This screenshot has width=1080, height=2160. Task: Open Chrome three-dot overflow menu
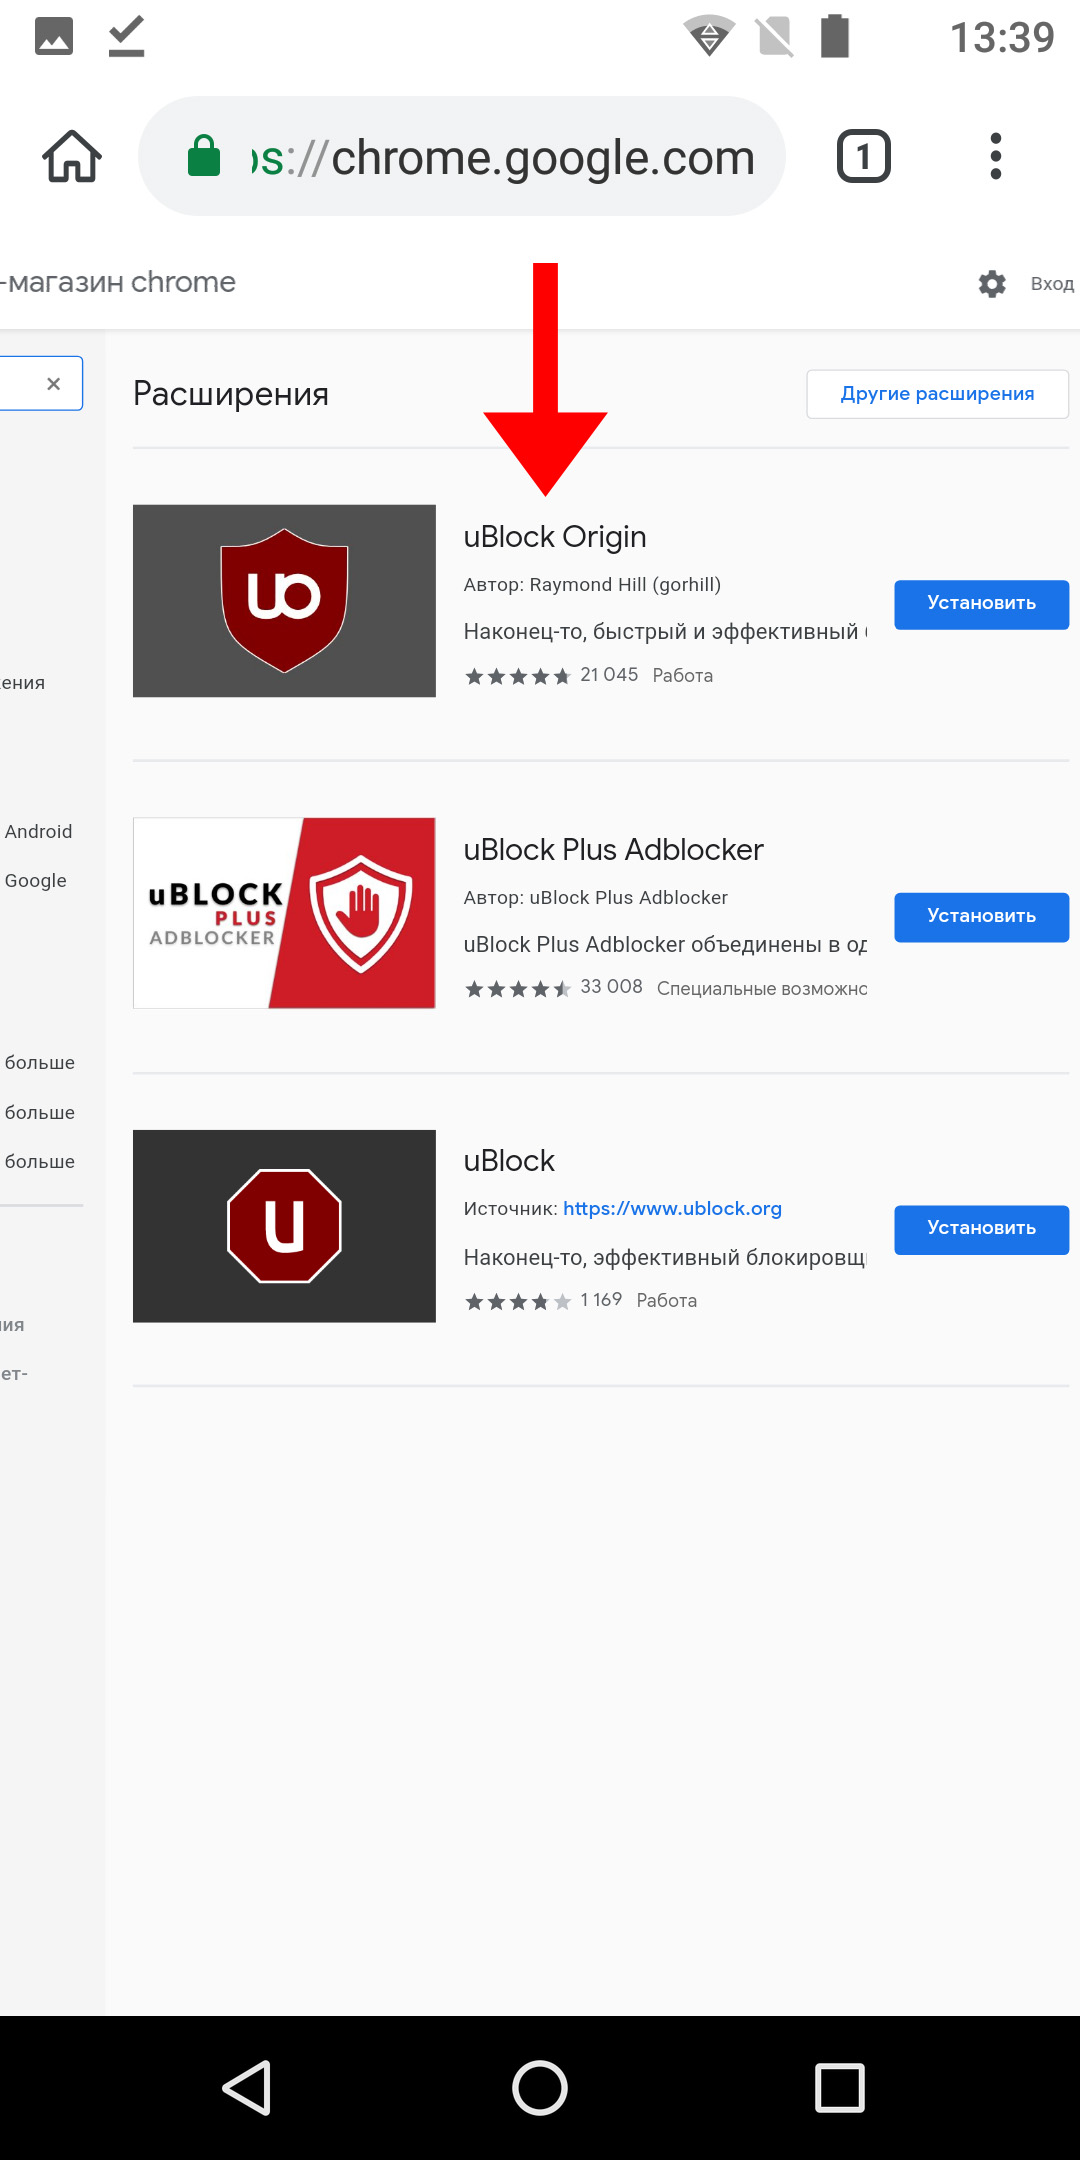(995, 156)
